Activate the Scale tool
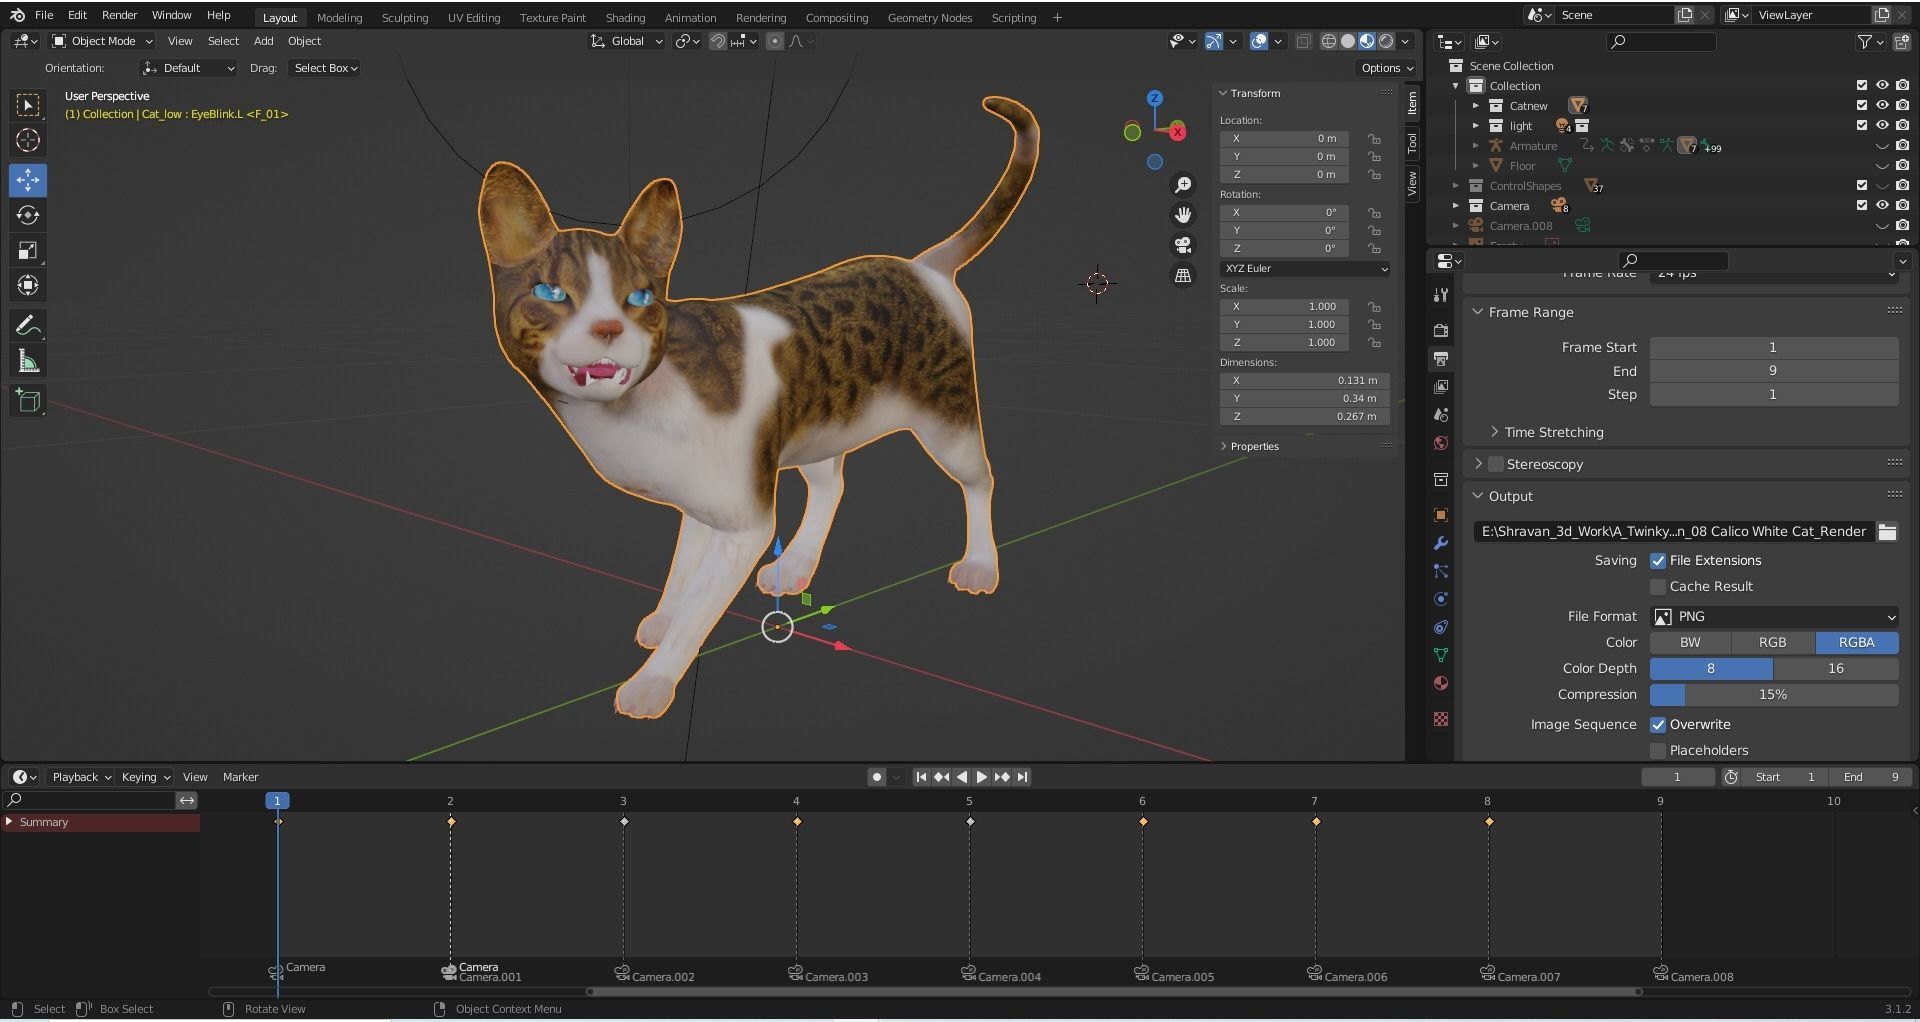 (28, 250)
